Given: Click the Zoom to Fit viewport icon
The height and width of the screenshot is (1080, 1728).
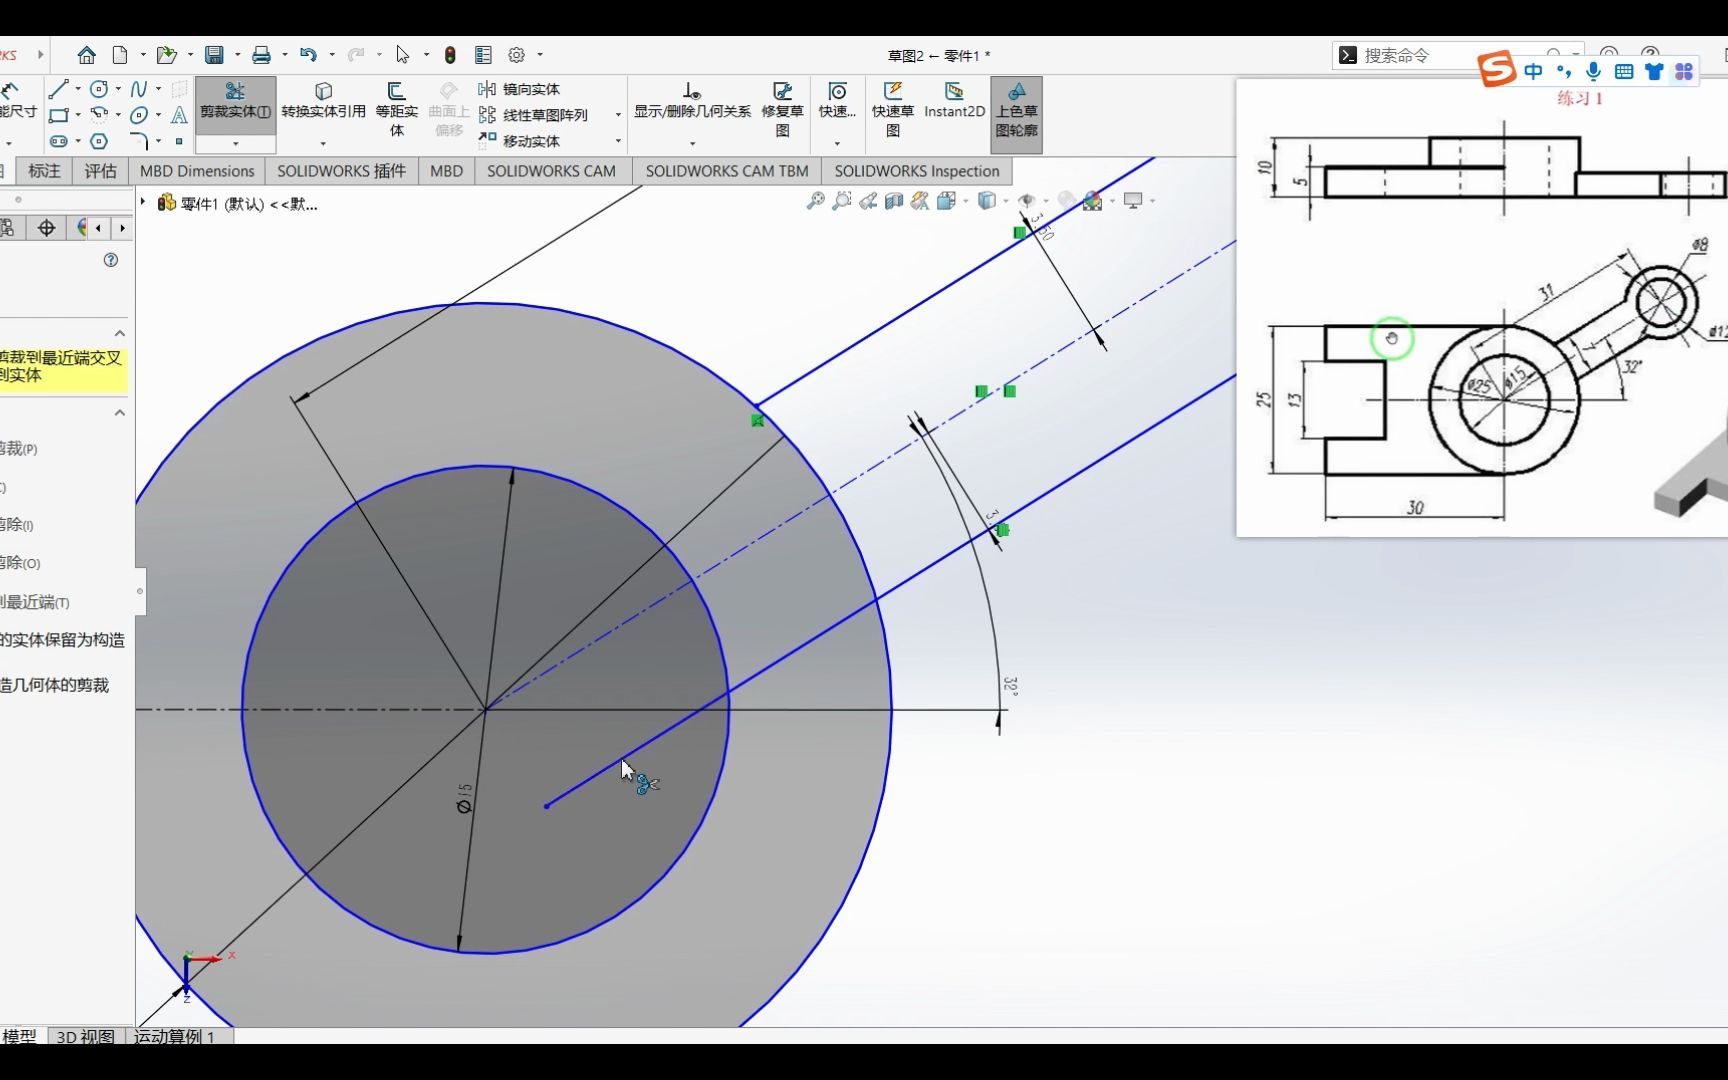Looking at the screenshot, I should pos(815,201).
